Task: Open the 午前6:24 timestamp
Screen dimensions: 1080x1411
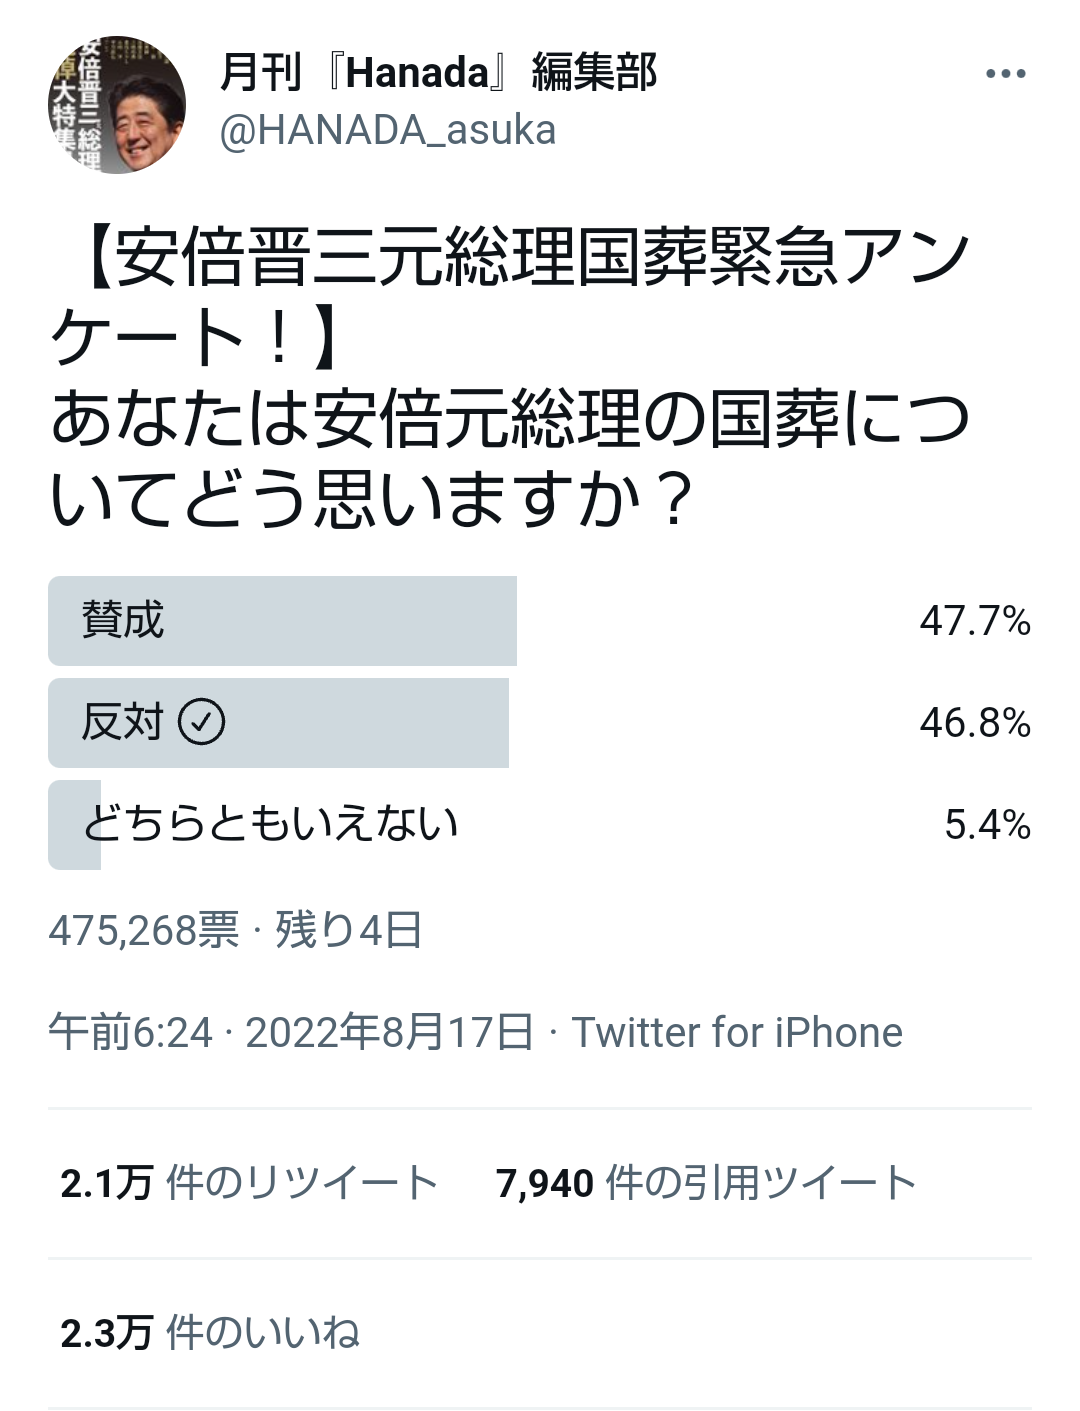Action: tap(131, 1033)
